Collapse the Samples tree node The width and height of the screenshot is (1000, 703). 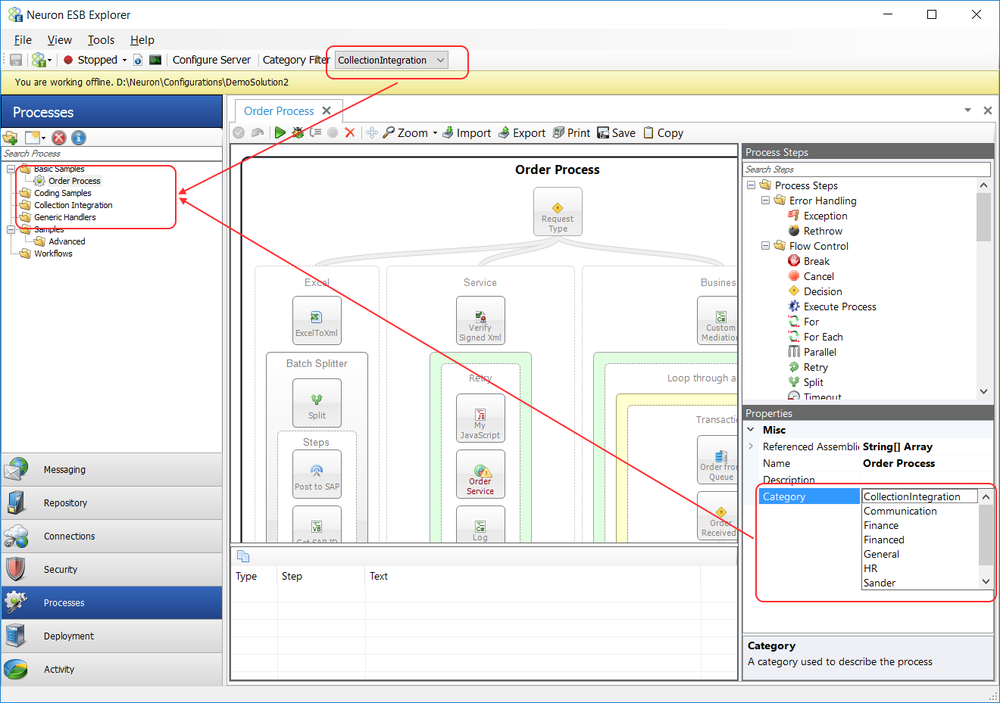(11, 230)
